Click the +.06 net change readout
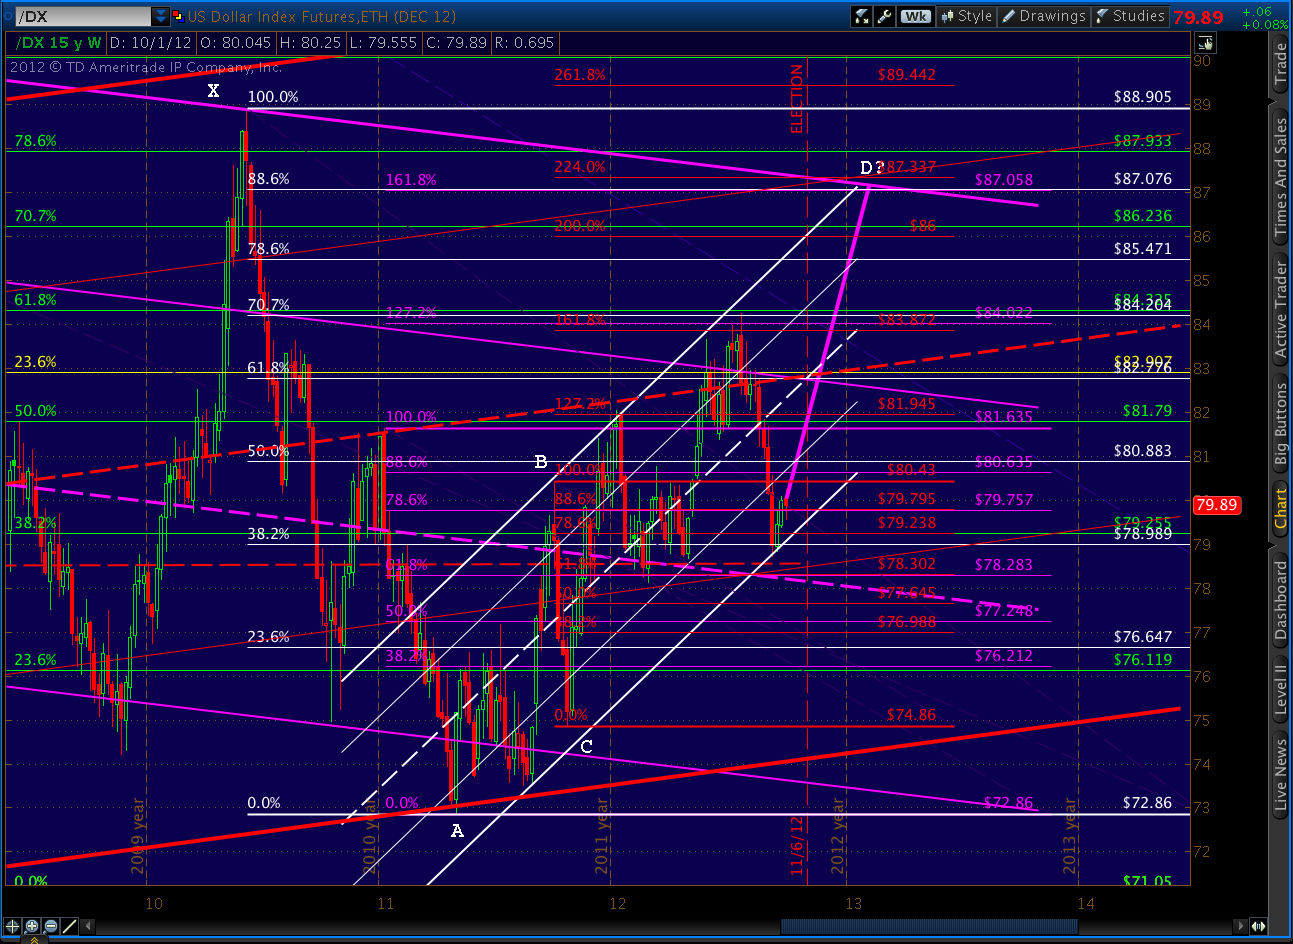 pyautogui.click(x=1257, y=12)
